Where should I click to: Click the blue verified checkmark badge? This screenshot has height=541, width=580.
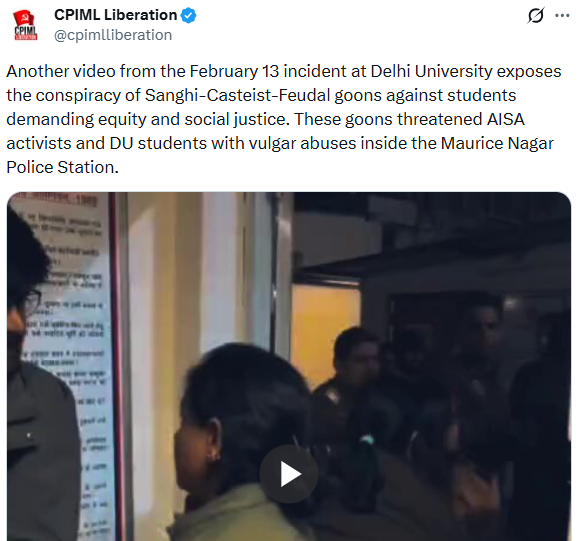click(189, 16)
